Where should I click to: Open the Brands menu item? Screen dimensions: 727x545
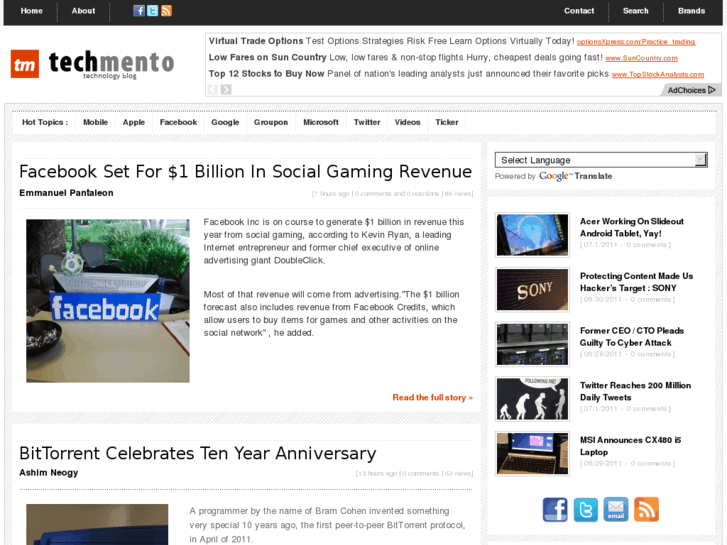tap(691, 11)
